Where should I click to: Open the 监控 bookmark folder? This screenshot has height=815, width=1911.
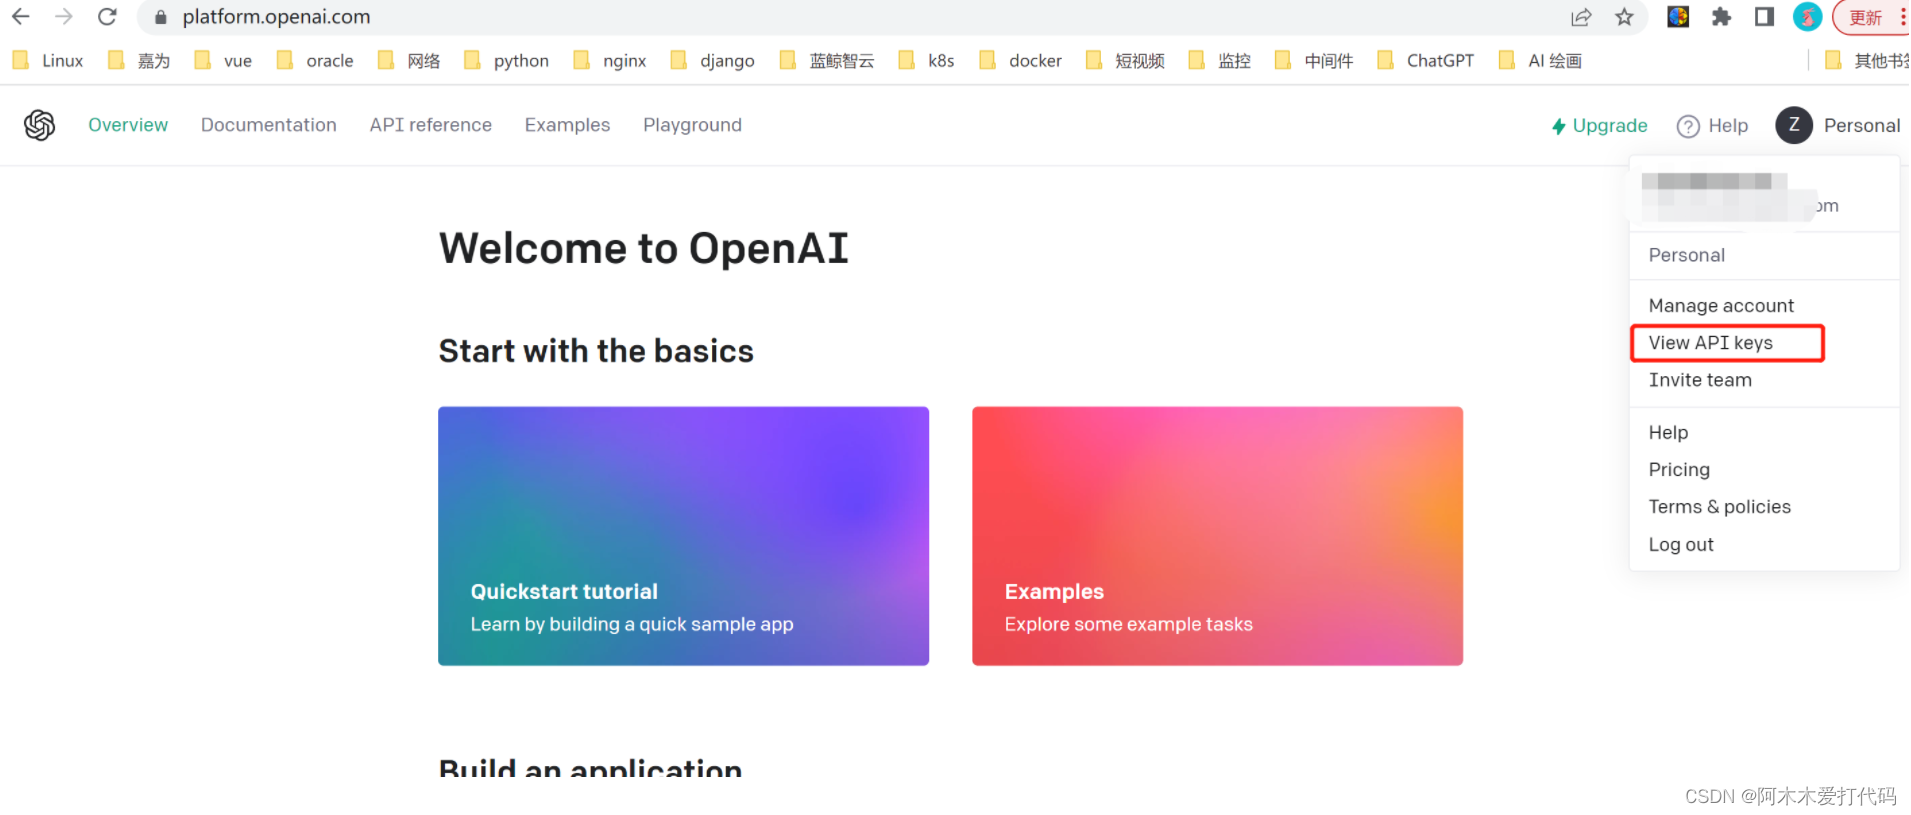(1220, 61)
